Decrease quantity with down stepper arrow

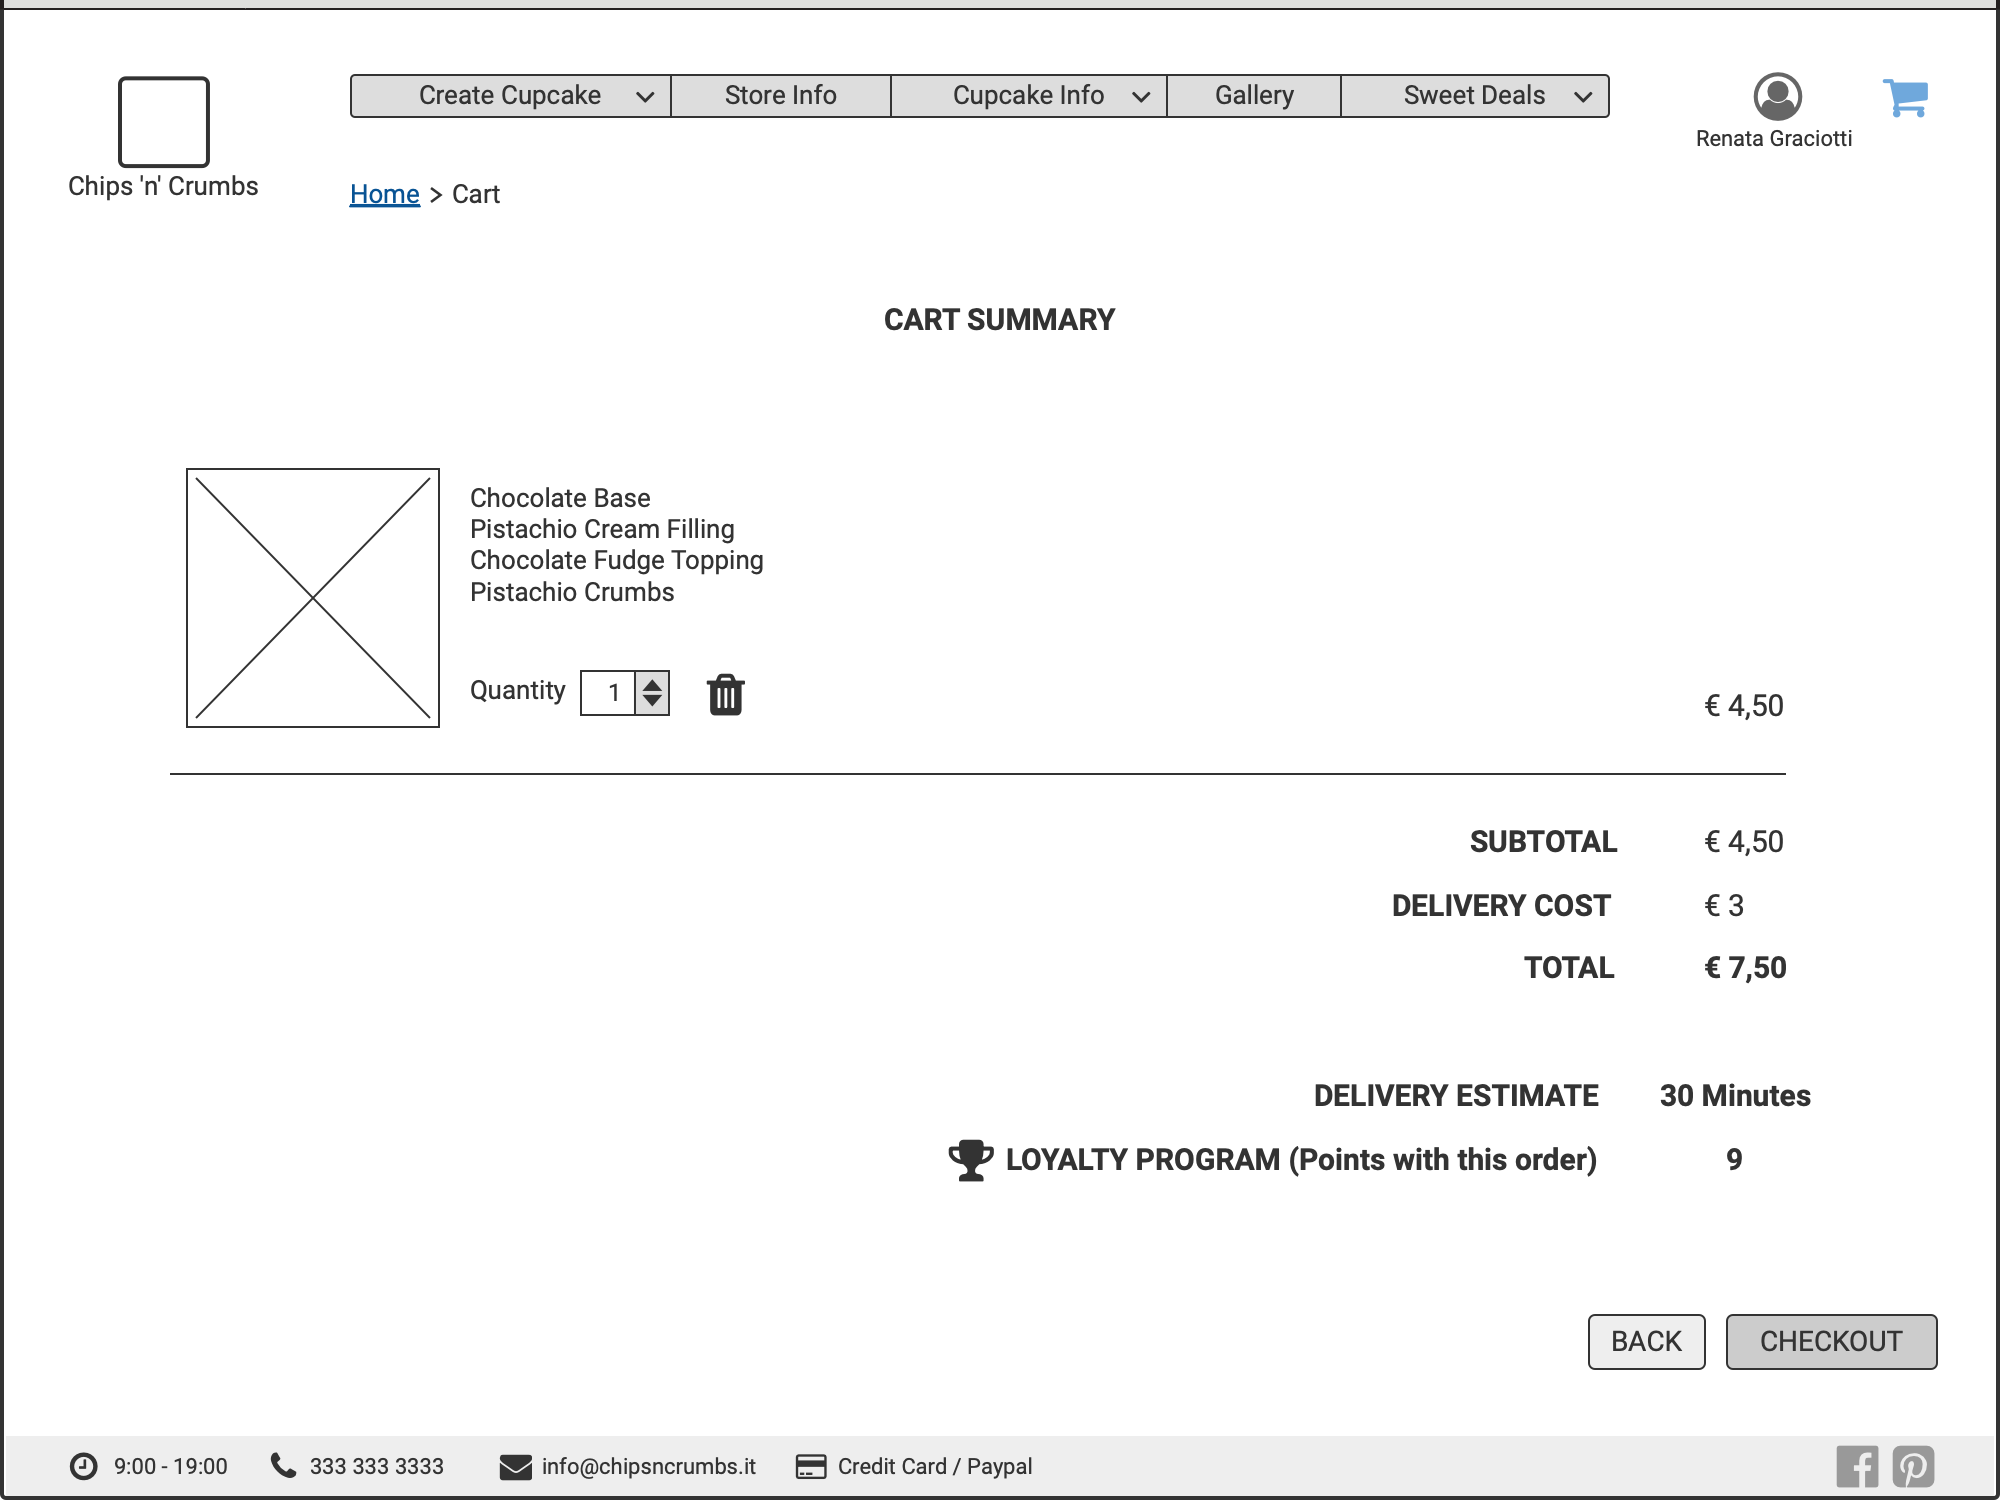point(652,702)
